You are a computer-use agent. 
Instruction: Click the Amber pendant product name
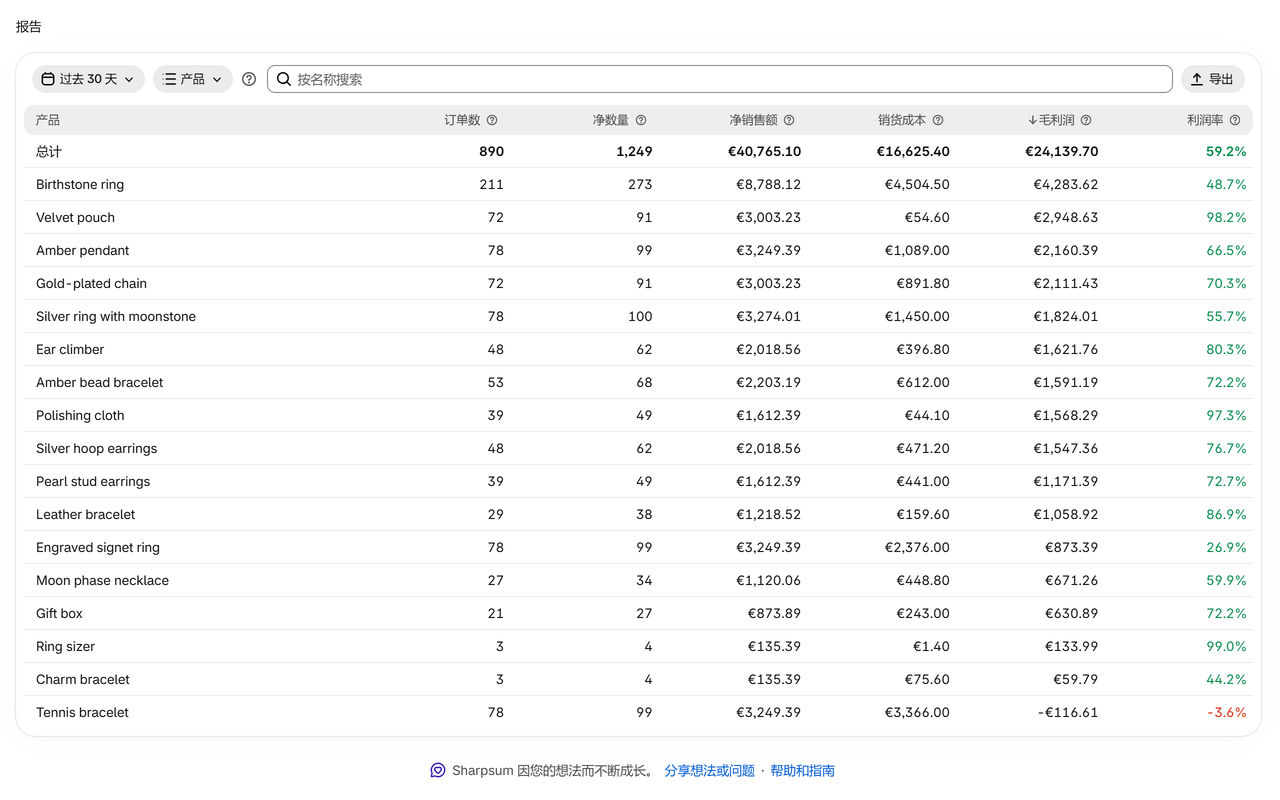(82, 250)
